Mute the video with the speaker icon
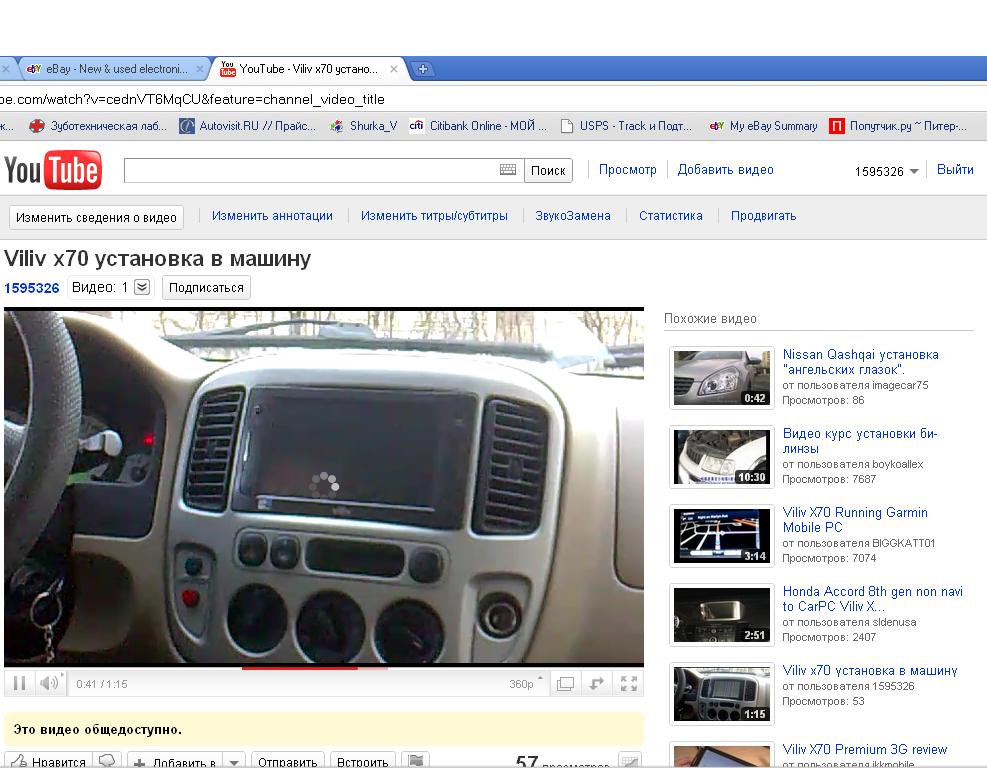This screenshot has height=768, width=987. 48,684
